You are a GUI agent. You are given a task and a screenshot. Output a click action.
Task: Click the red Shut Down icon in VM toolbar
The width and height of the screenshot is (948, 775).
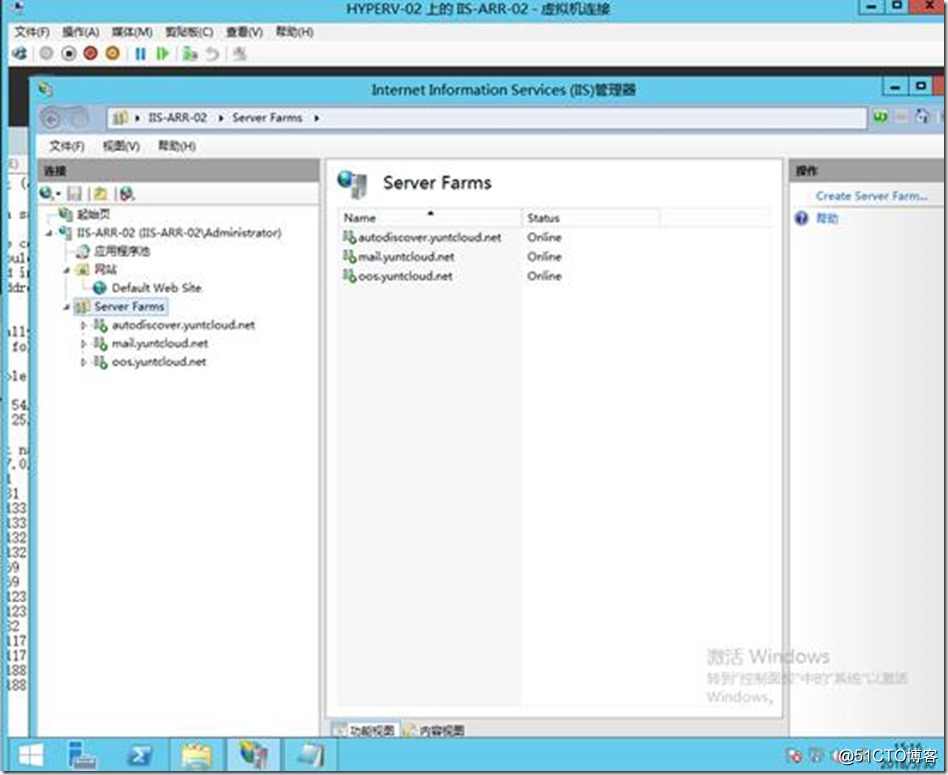(91, 54)
